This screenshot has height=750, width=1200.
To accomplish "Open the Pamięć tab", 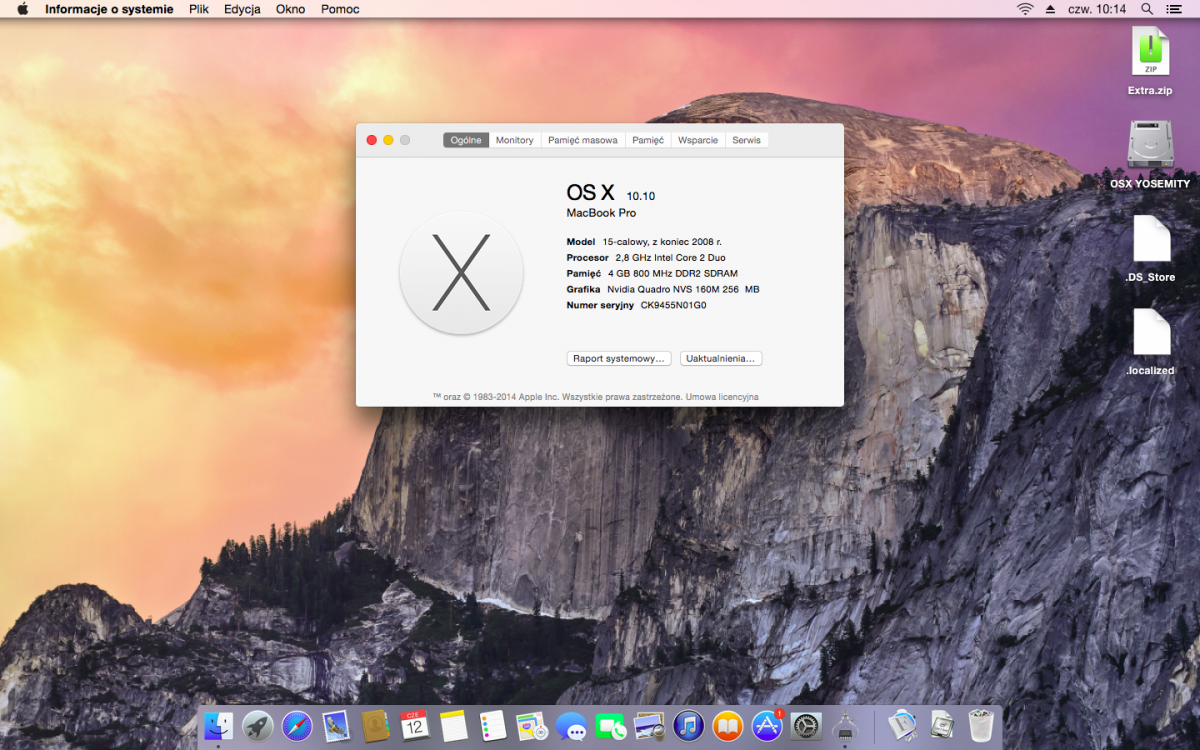I will [648, 140].
